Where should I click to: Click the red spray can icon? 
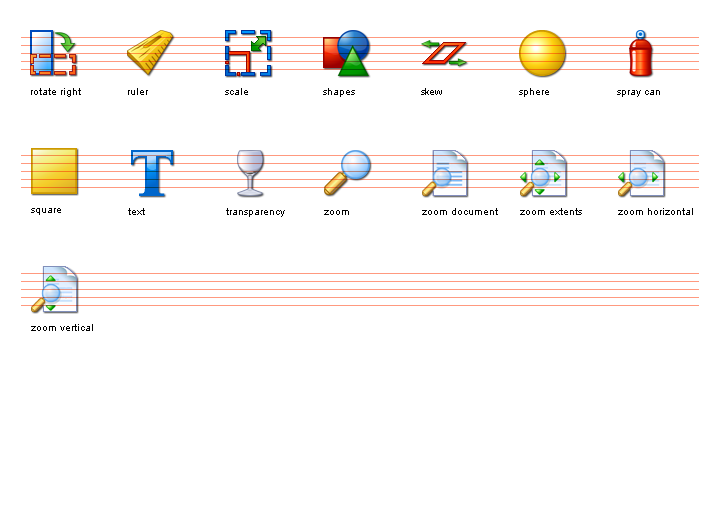(x=640, y=54)
